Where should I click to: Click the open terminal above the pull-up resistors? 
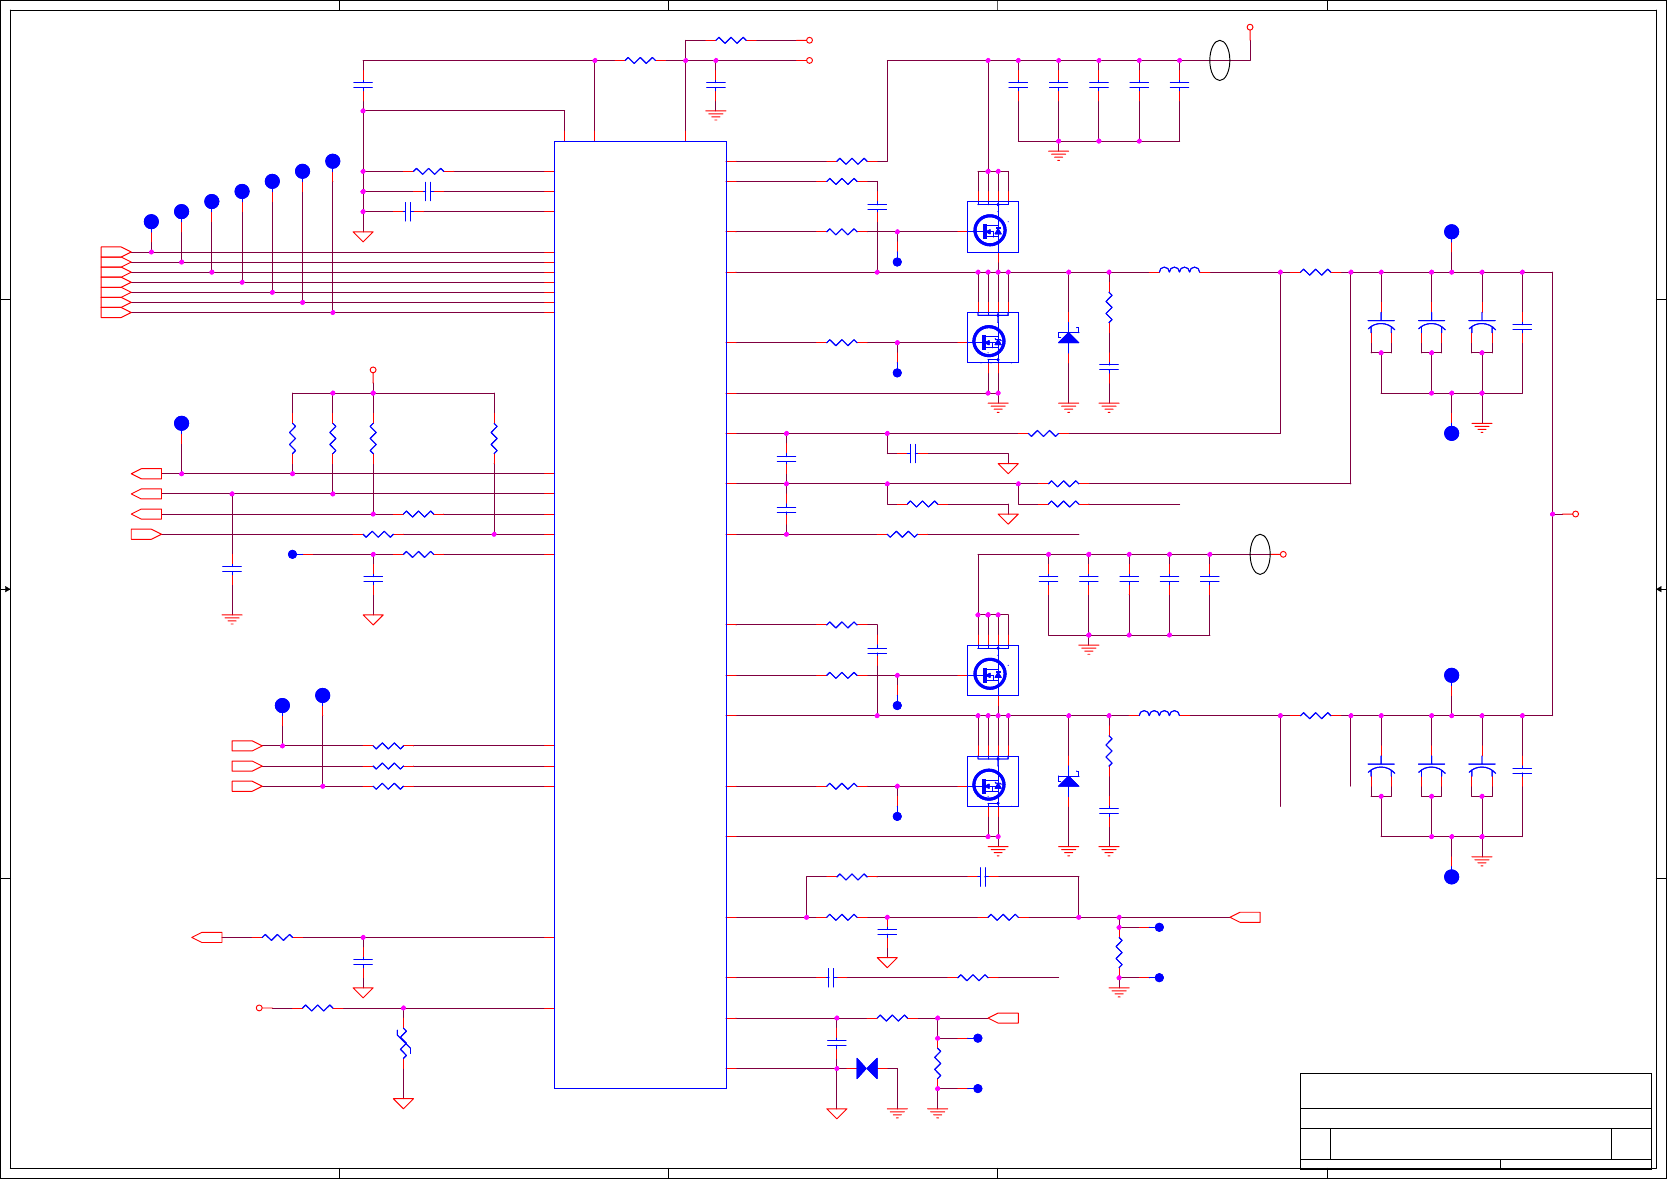(373, 370)
